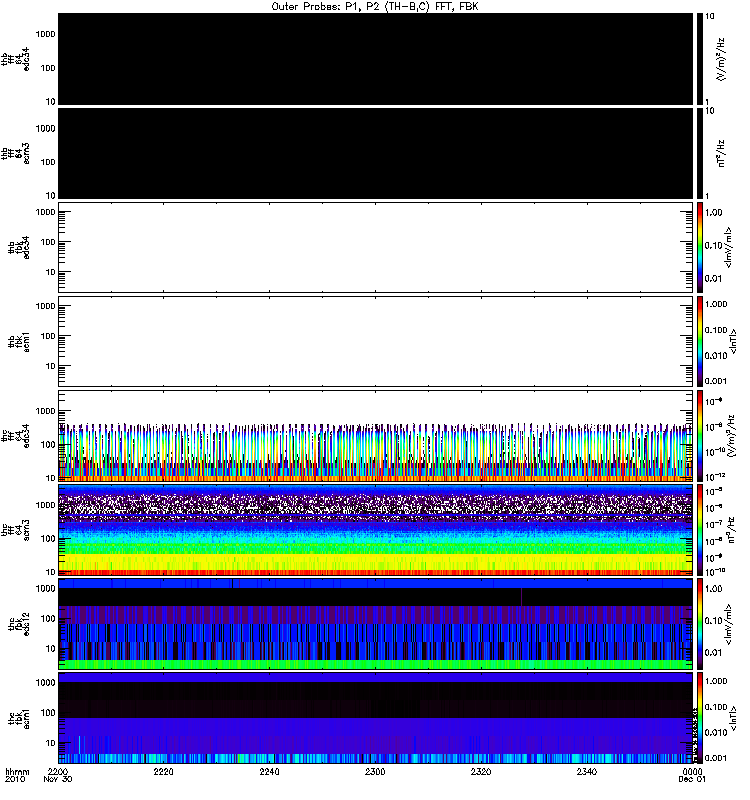Image resolution: width=750 pixels, height=800 pixels.
Task: Click the 0.001 color scale value of thb fbk scm1
Action: click(716, 381)
